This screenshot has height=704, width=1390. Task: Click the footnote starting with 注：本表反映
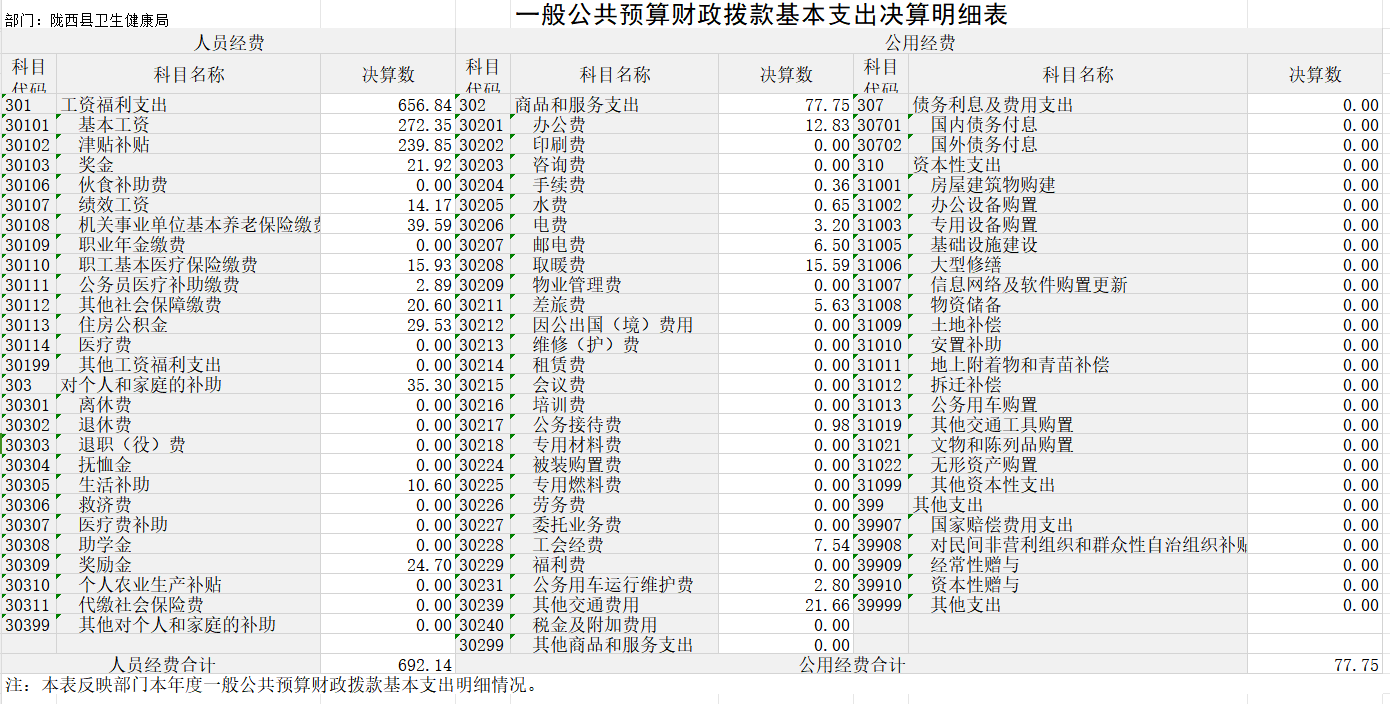pos(272,686)
